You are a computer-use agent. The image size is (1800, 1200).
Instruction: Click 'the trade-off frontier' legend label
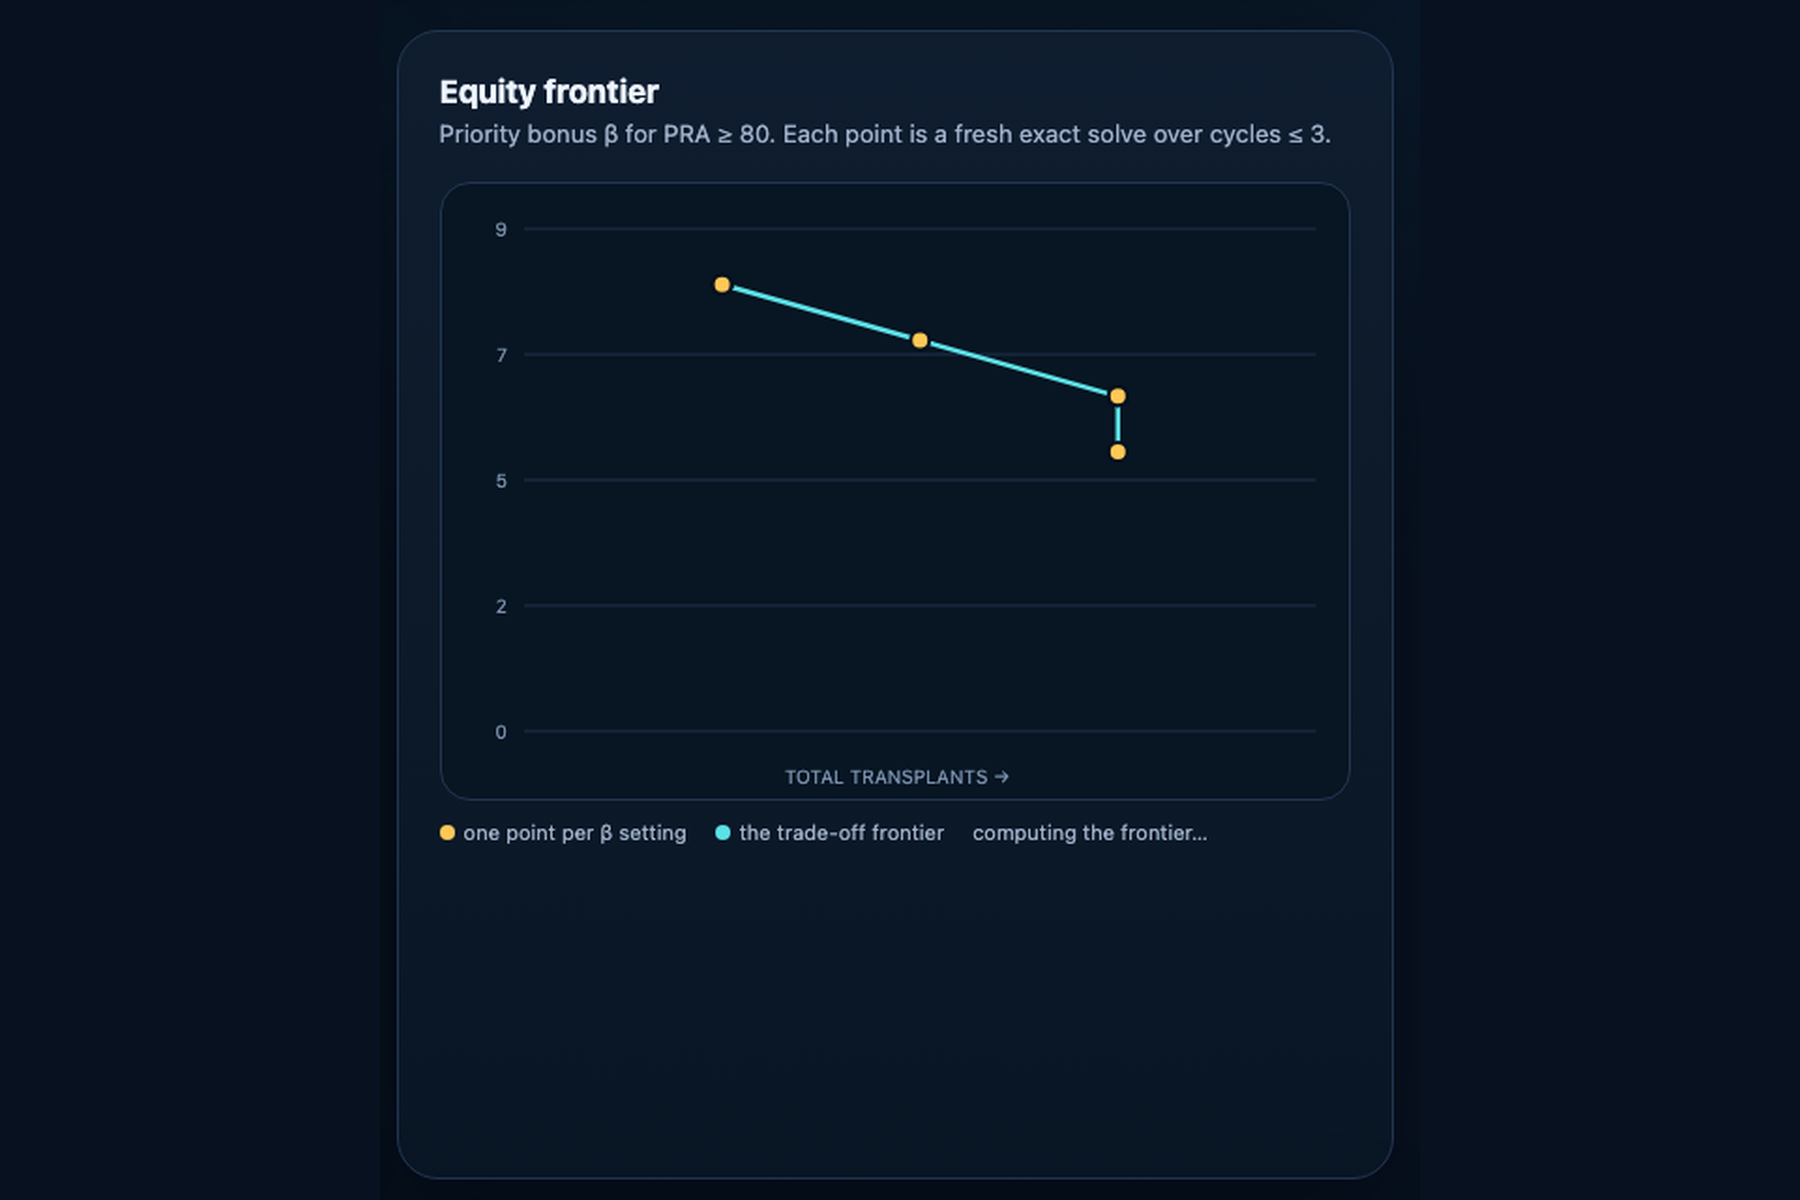(841, 833)
